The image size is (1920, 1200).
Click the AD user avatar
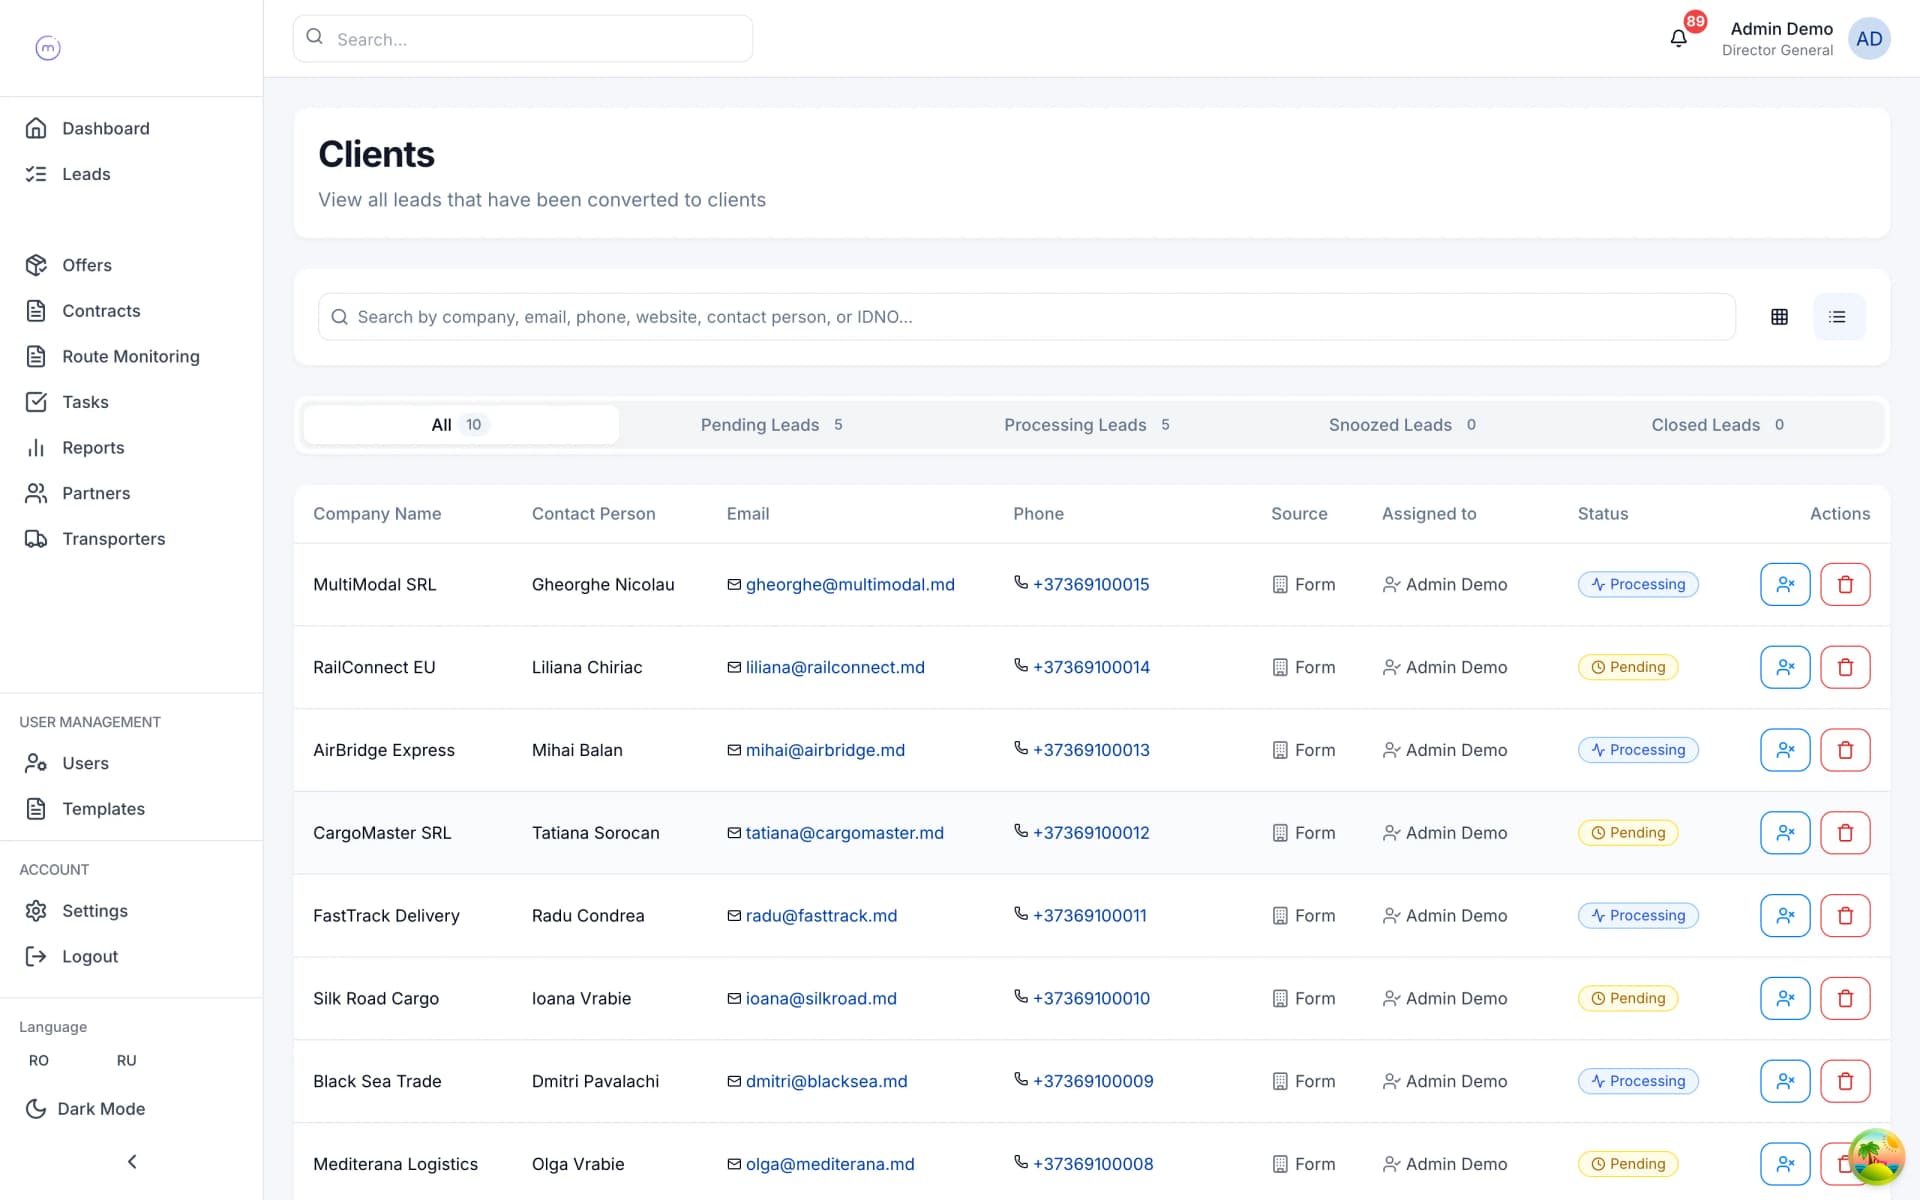point(1869,39)
